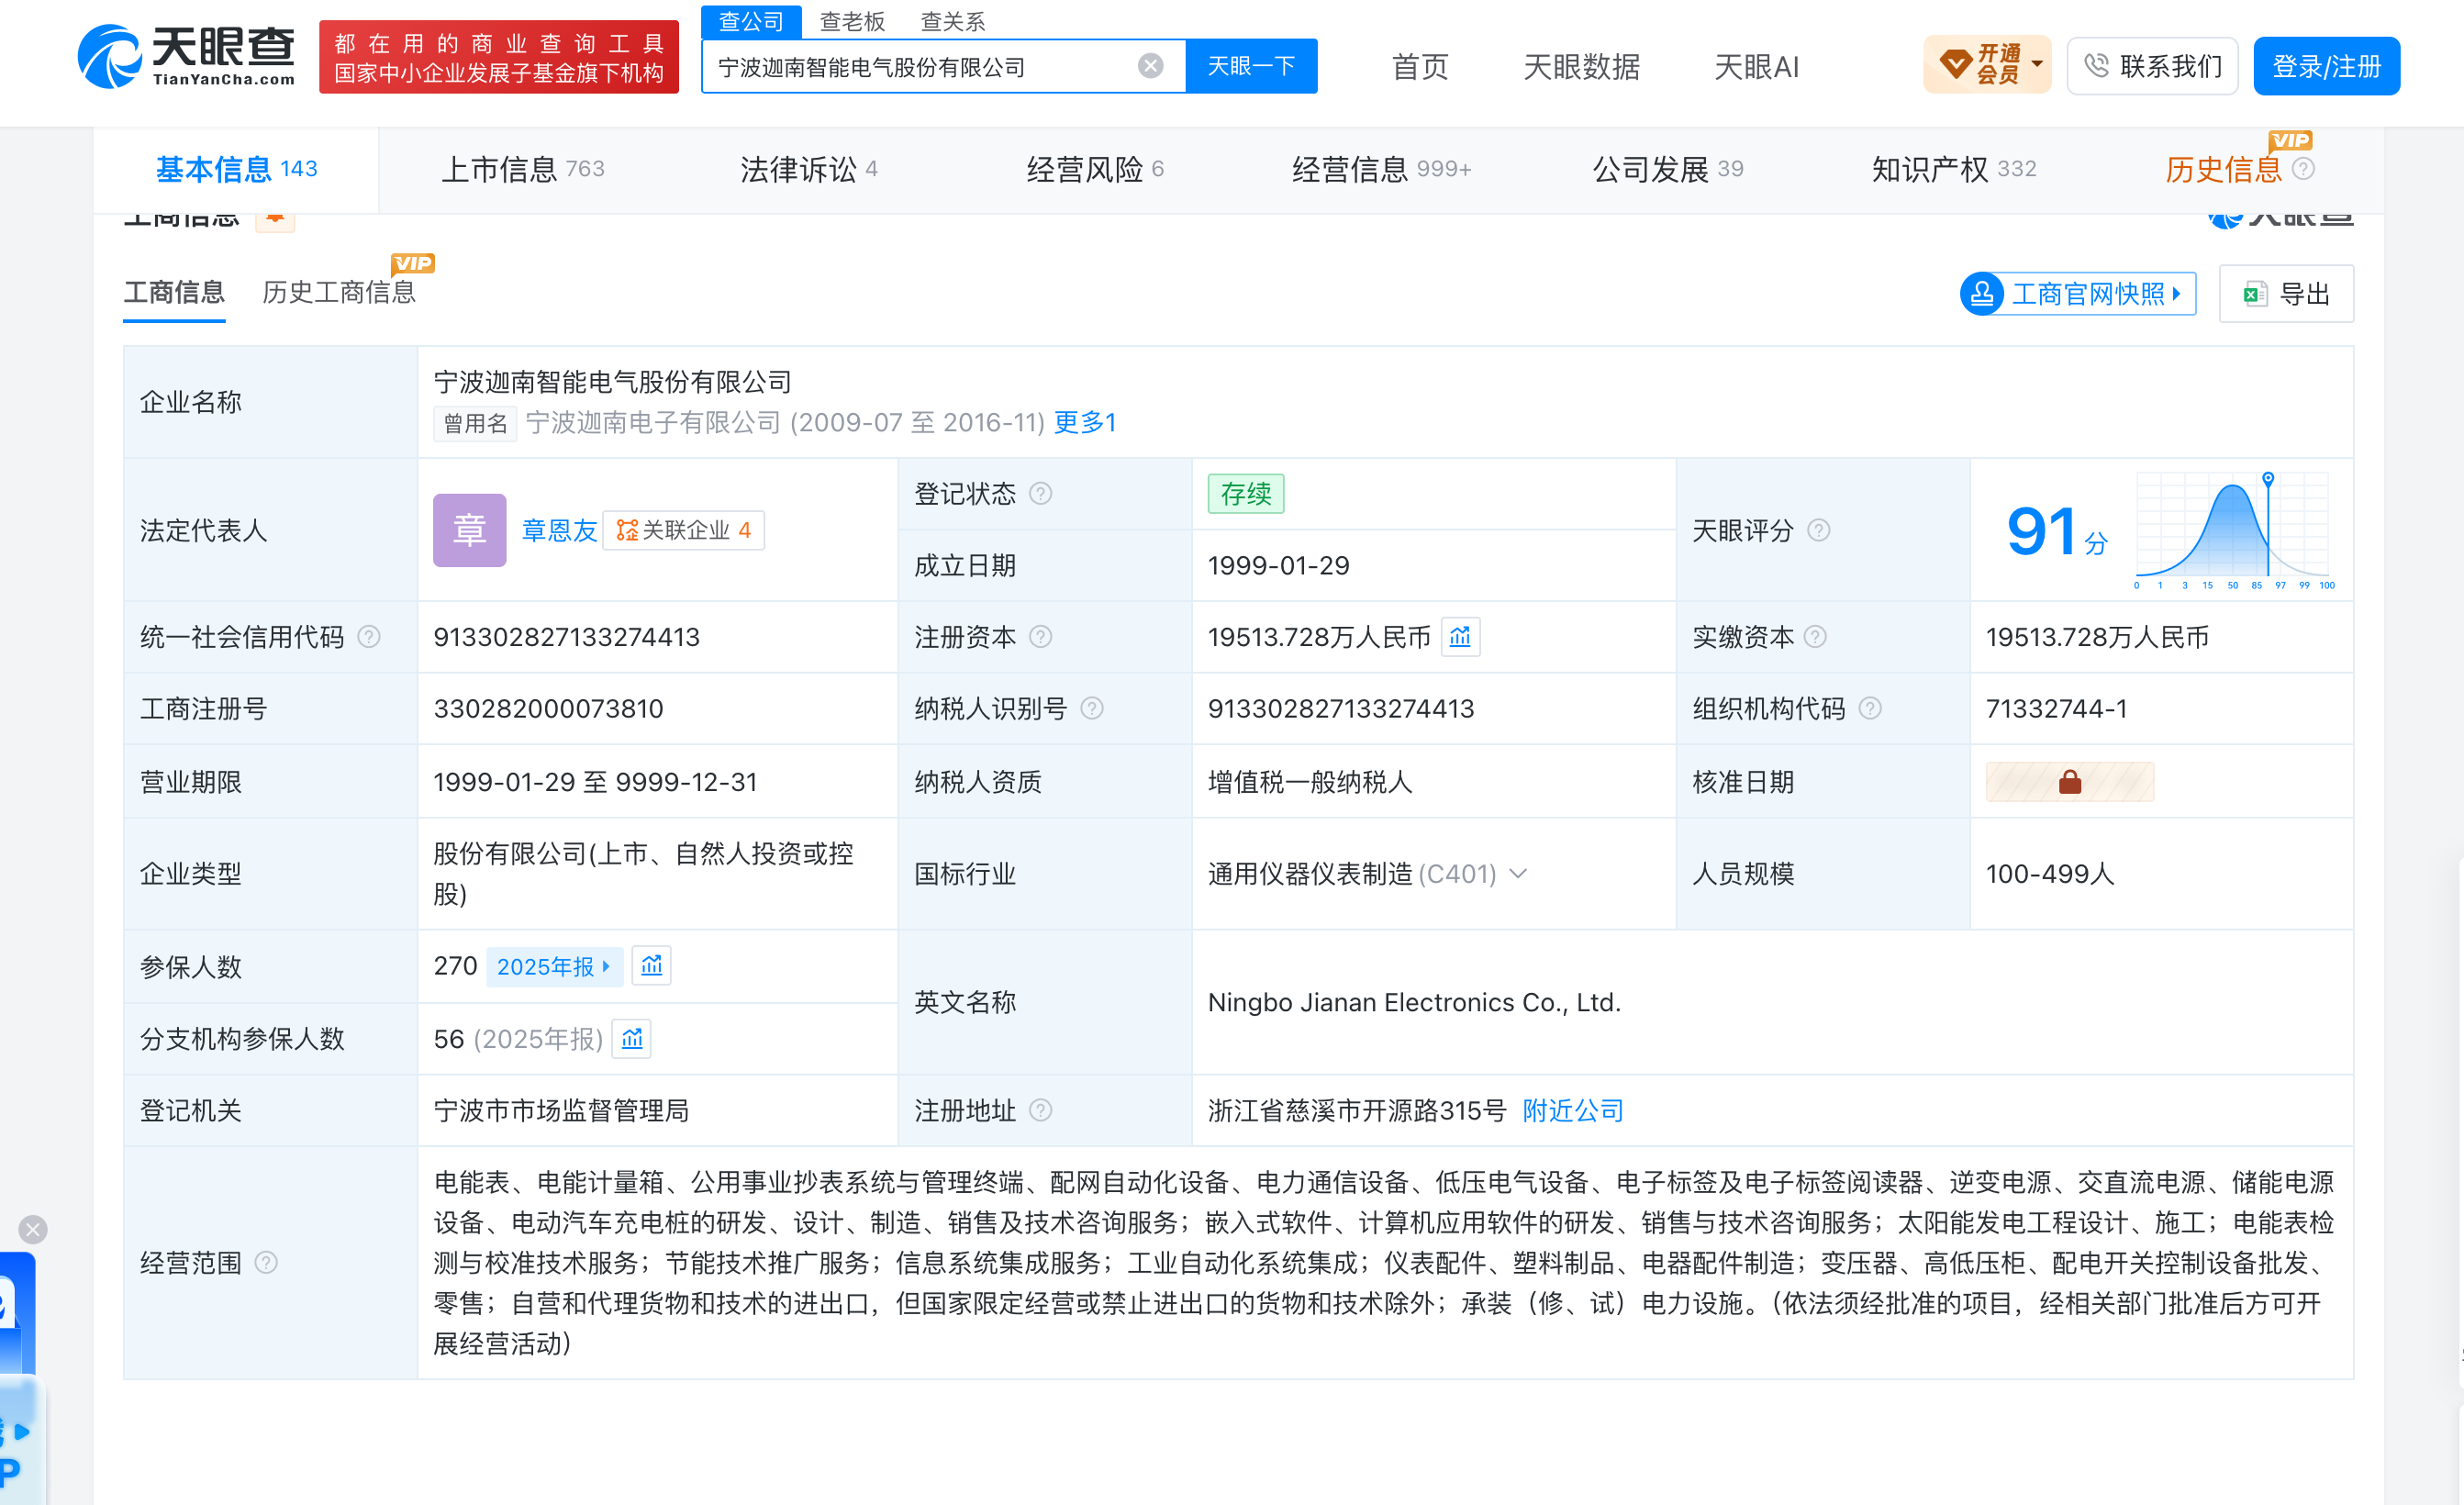Open insured headcount chart icon
Image resolution: width=2464 pixels, height=1505 pixels.
click(651, 966)
